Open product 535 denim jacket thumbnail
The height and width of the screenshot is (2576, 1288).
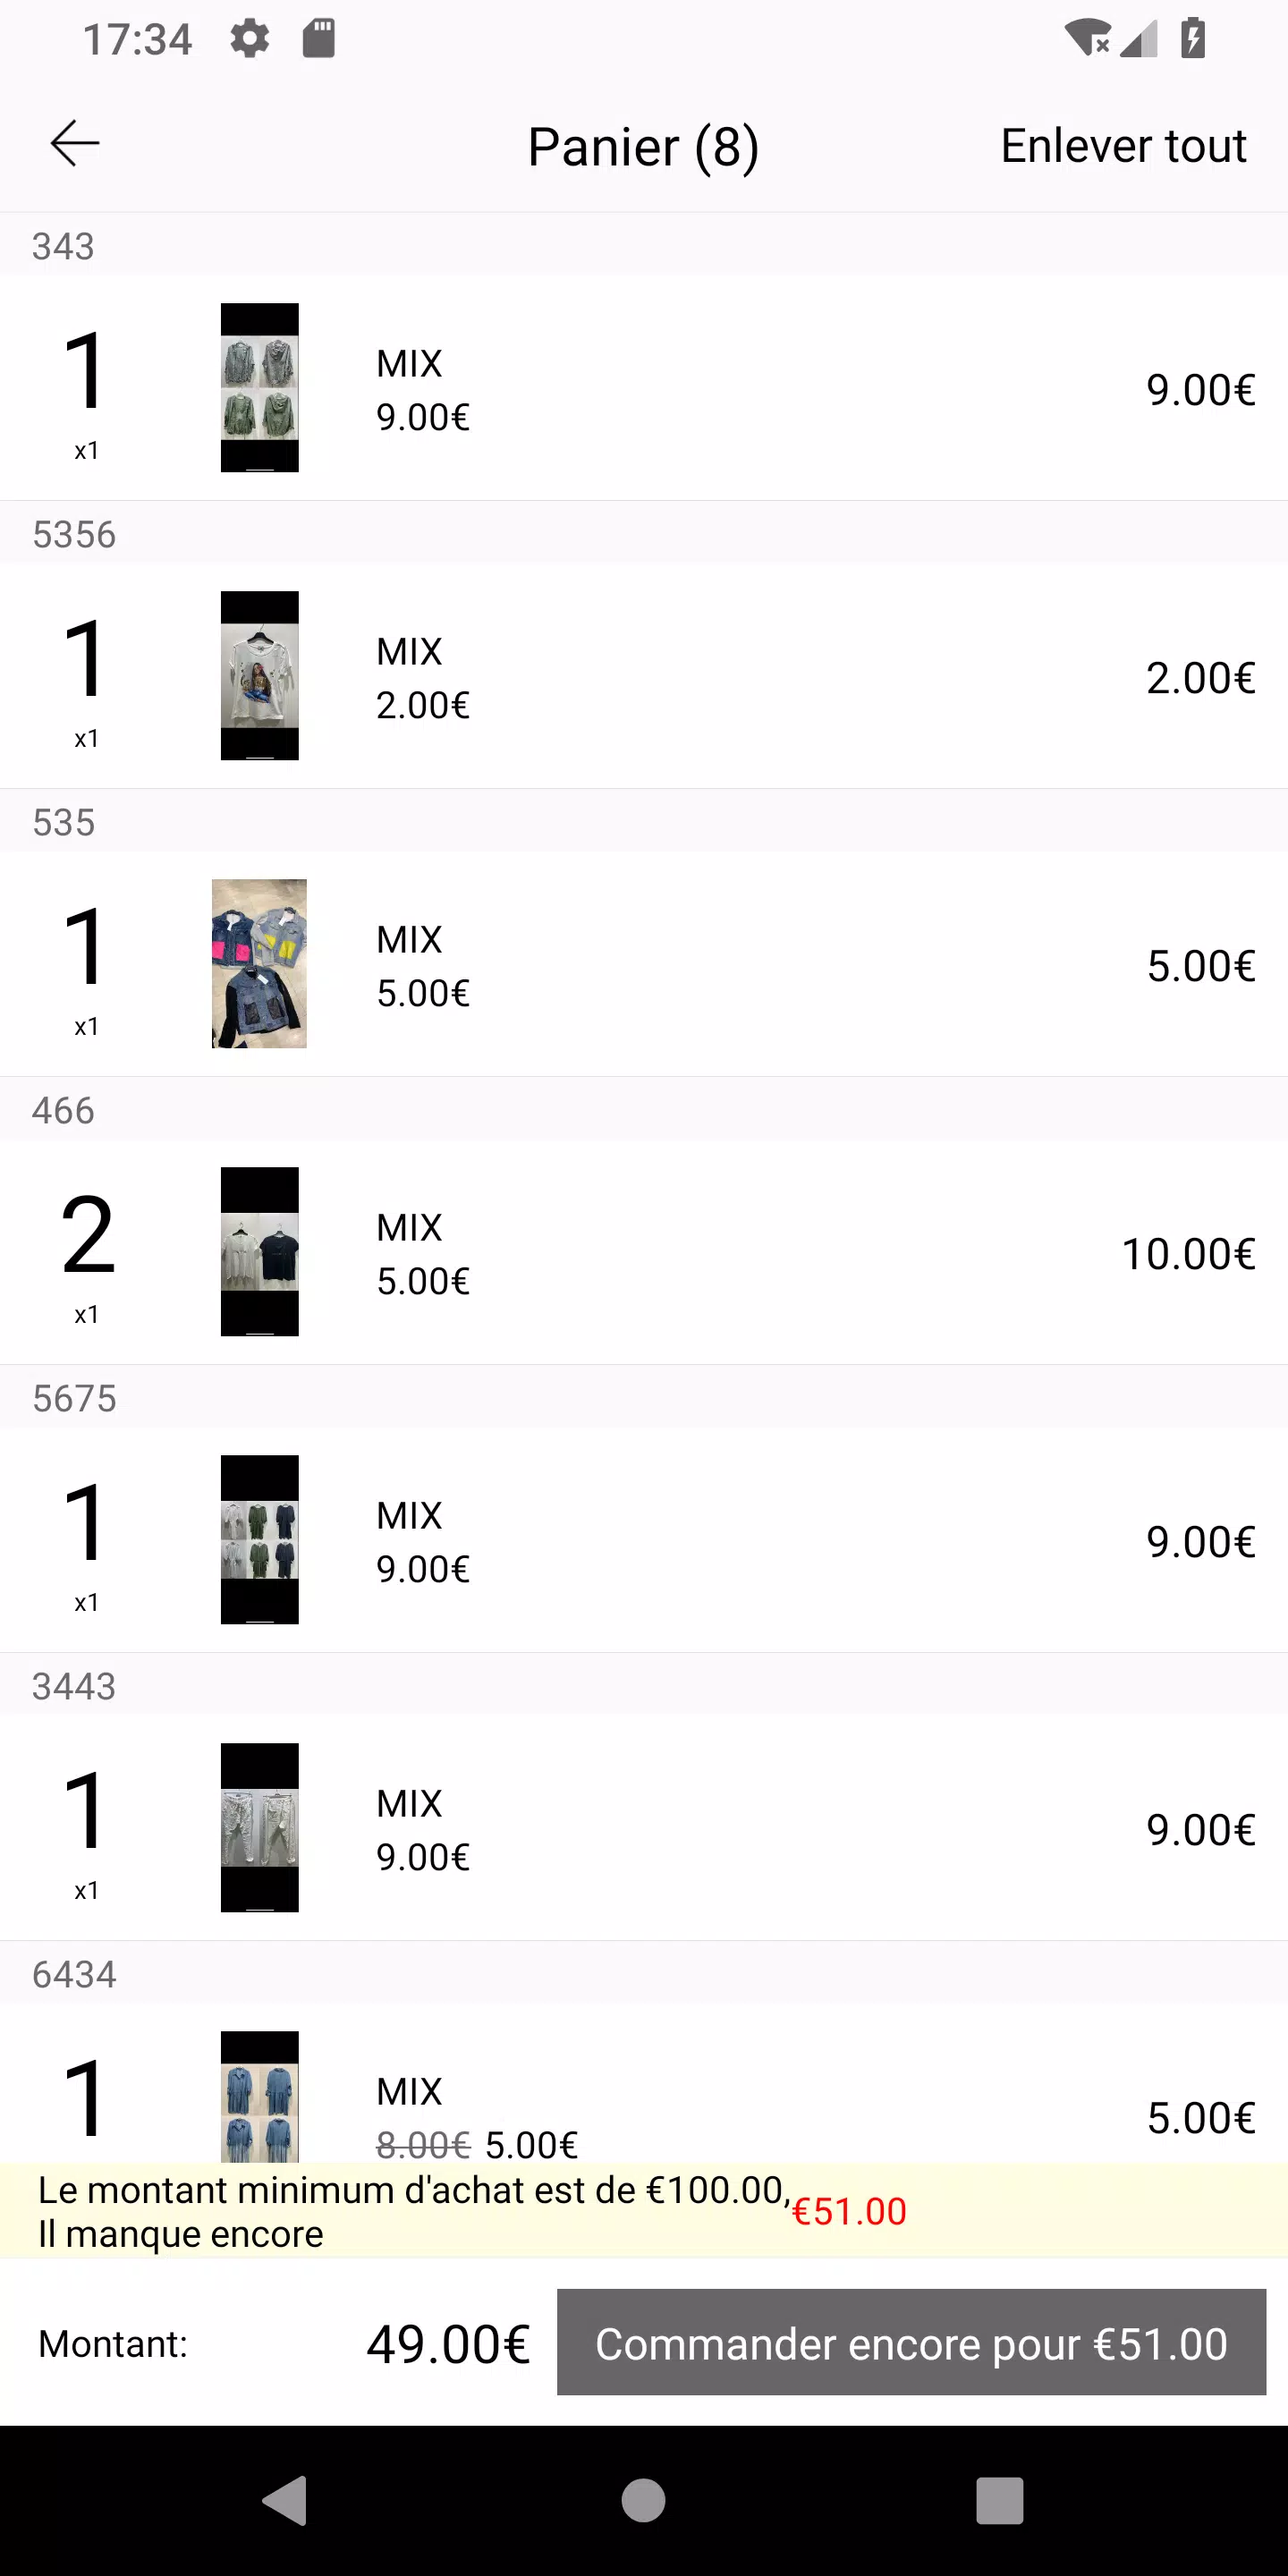coord(259,963)
